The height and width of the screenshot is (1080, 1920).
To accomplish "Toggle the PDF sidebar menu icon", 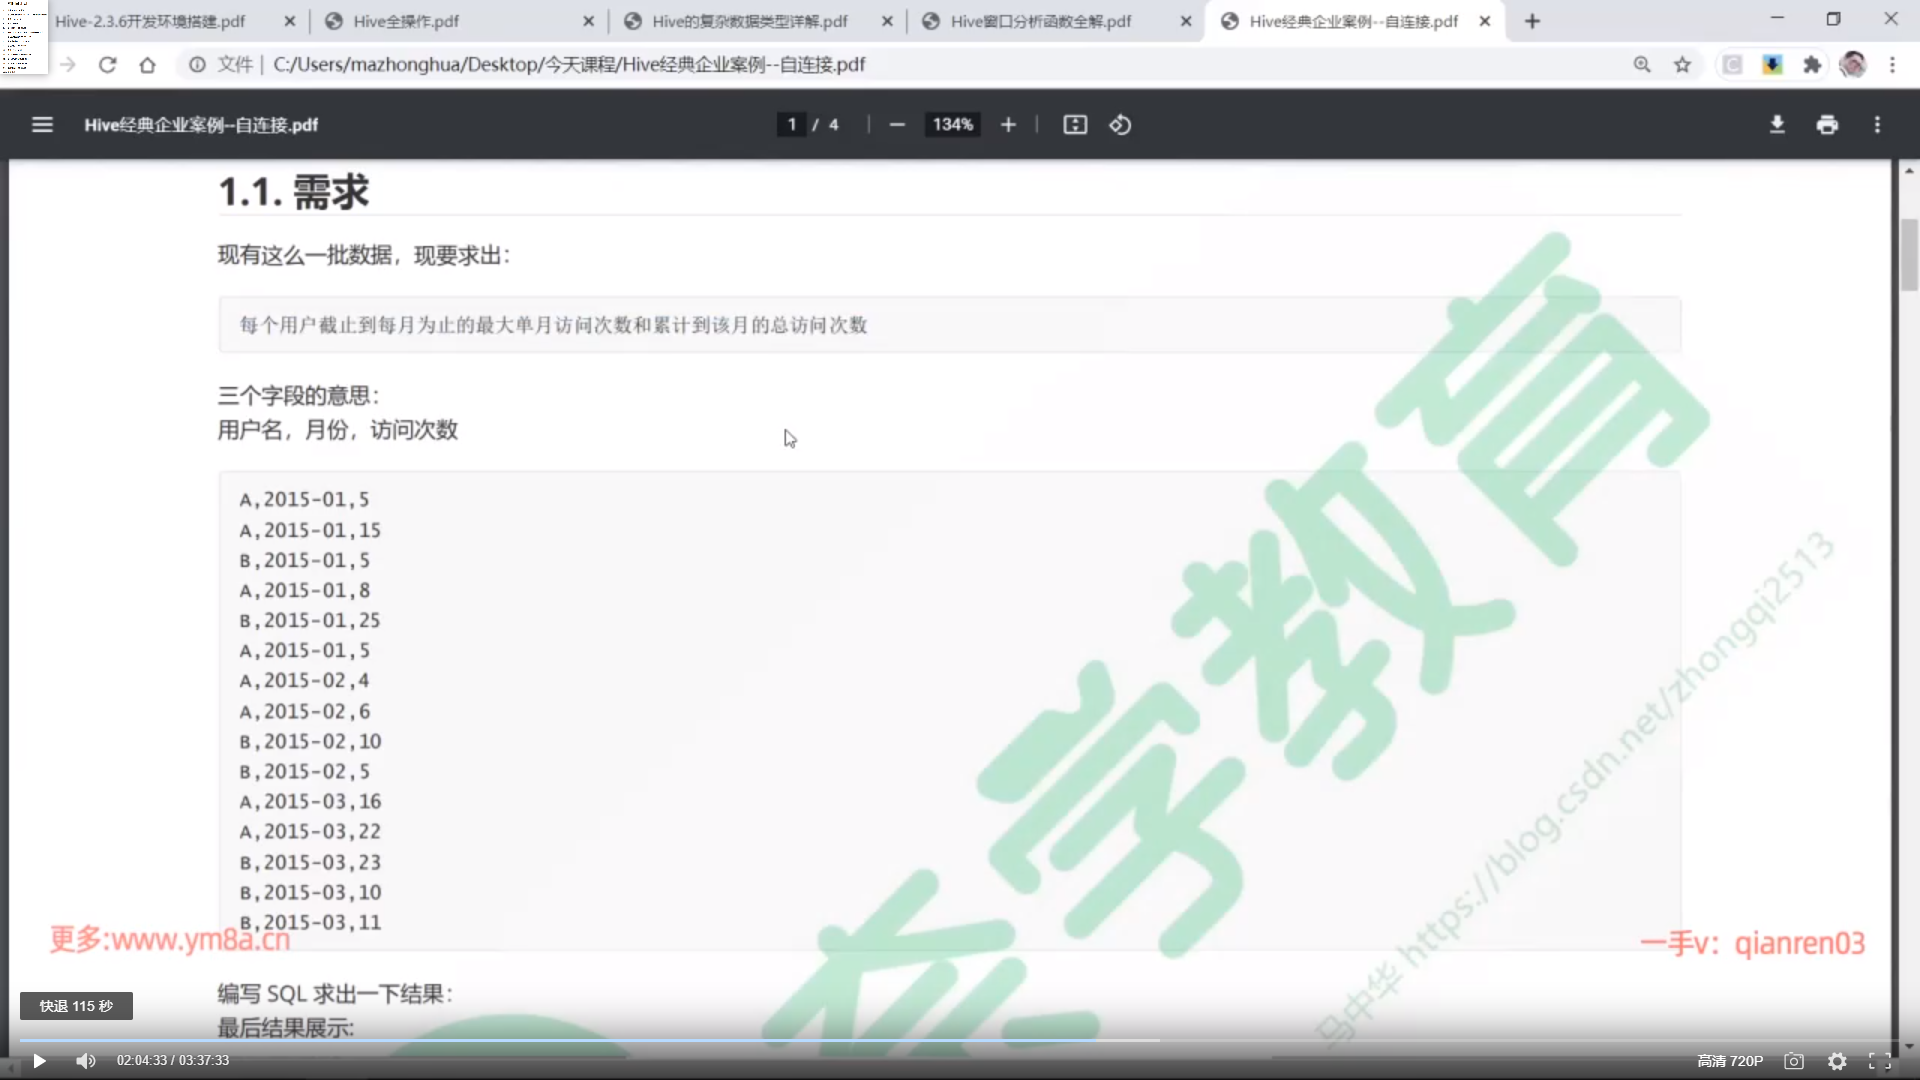I will [42, 125].
